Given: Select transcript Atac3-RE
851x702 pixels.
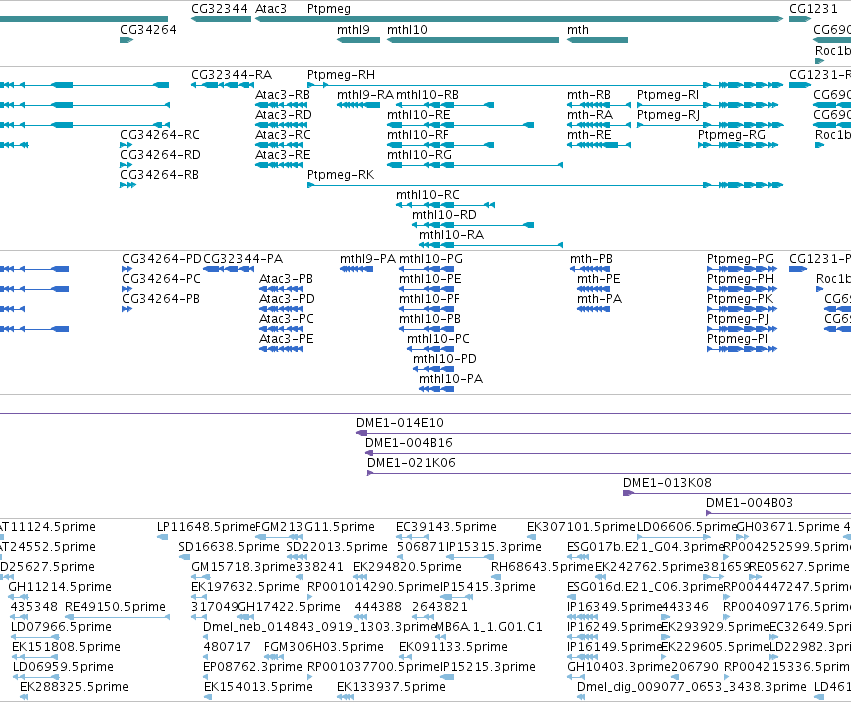Looking at the screenshot, I should pos(283,155).
